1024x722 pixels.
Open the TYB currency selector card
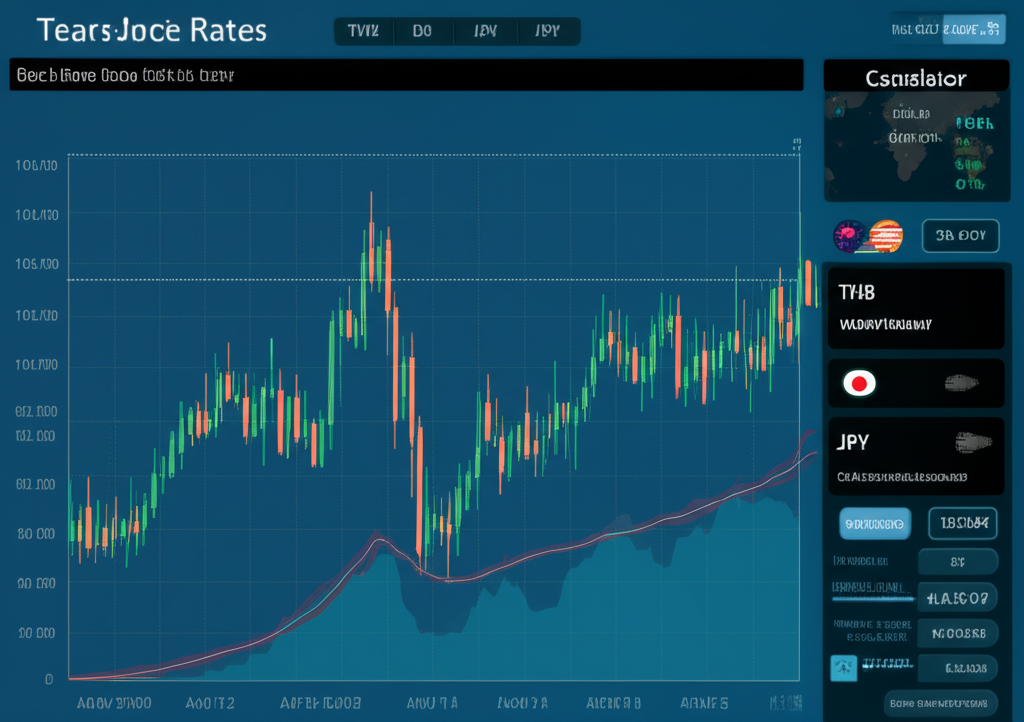914,307
